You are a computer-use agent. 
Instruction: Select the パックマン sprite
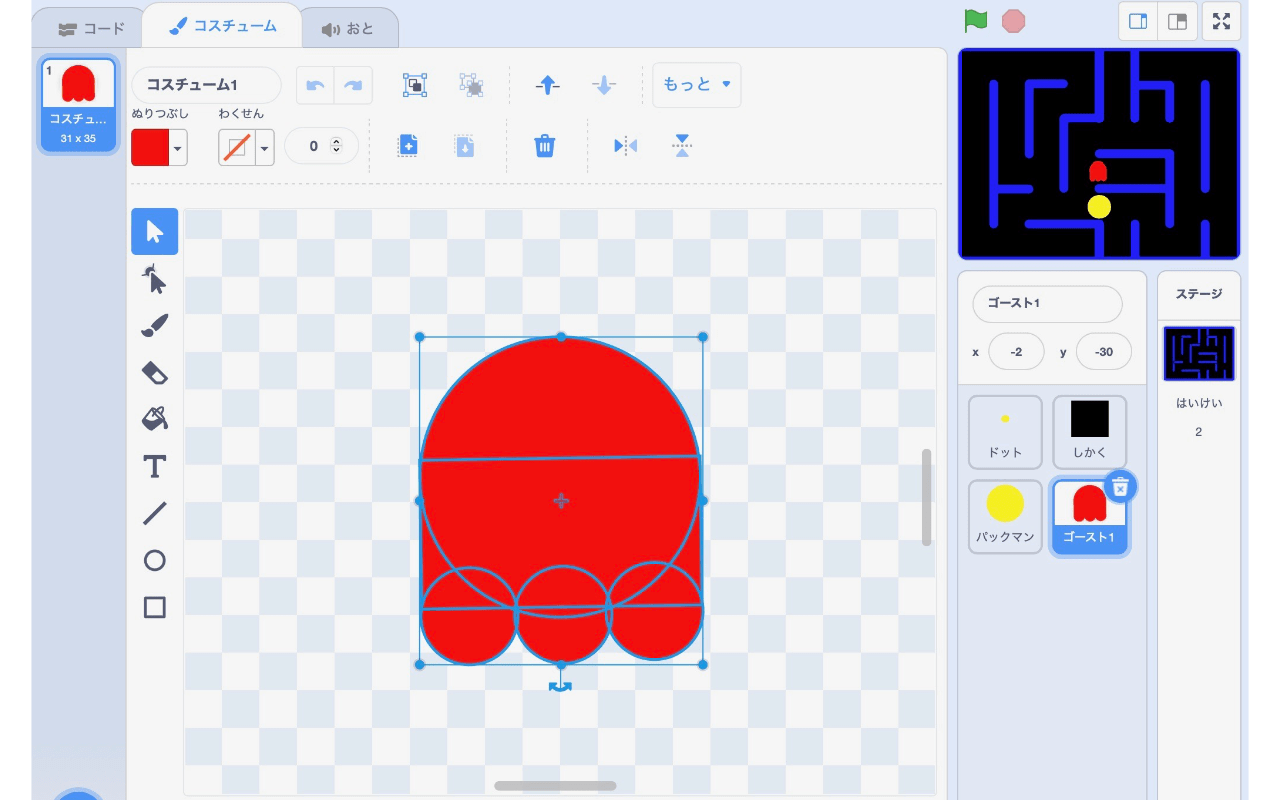click(x=1005, y=516)
